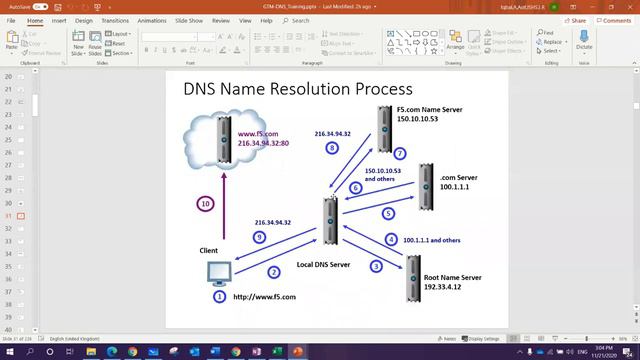
Task: Select the Star shape in gallery
Action: [x=434, y=51]
